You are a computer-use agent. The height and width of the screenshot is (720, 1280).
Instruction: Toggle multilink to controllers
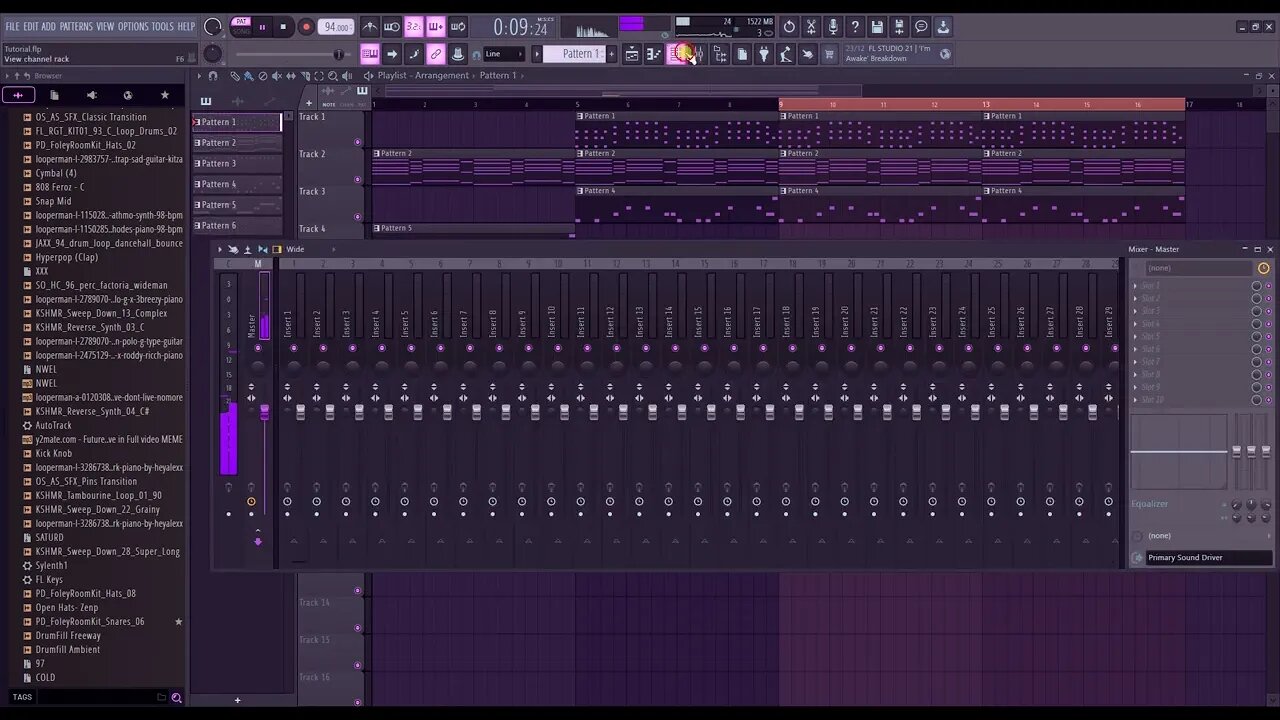point(436,54)
